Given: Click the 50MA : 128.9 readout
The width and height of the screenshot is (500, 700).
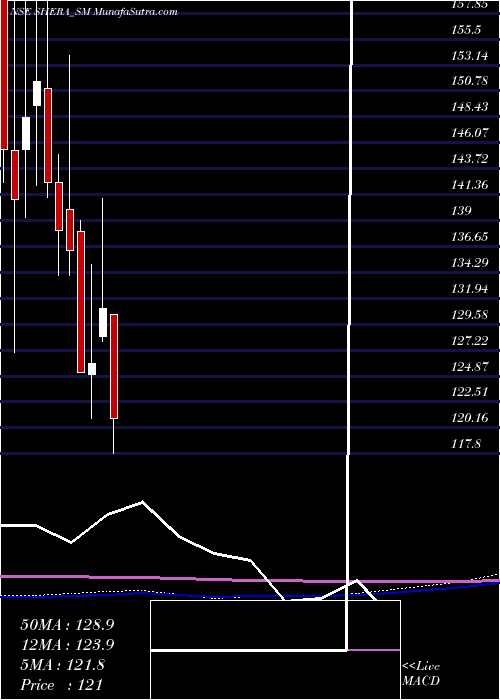Looking at the screenshot, I should click(67, 625).
